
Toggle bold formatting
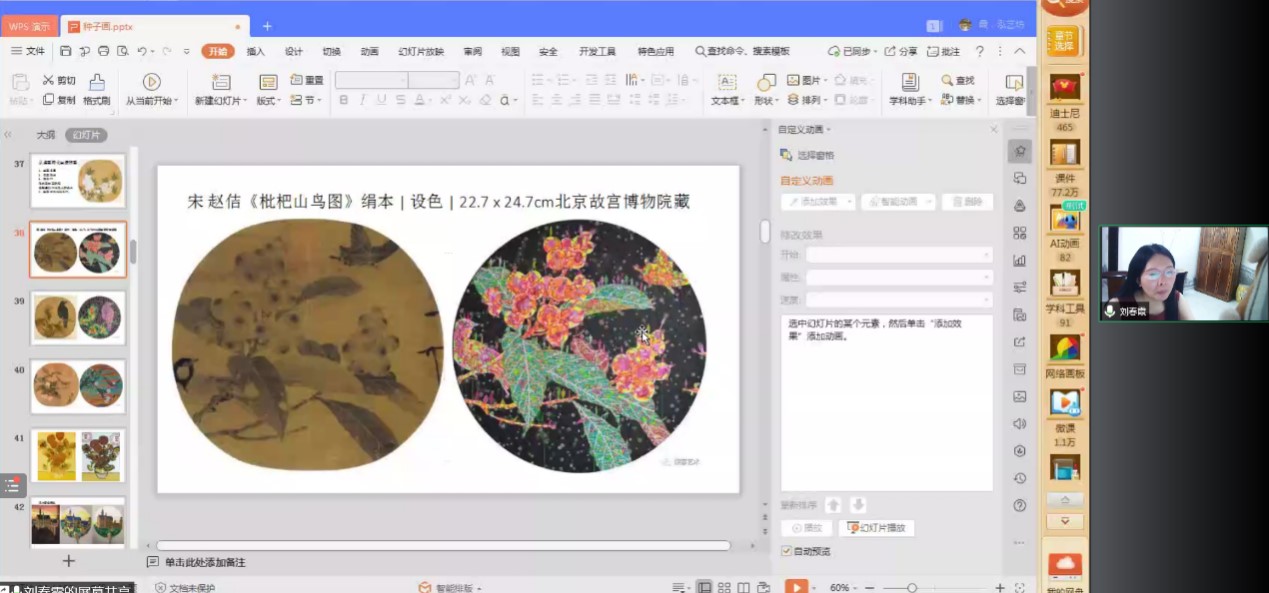pos(344,100)
